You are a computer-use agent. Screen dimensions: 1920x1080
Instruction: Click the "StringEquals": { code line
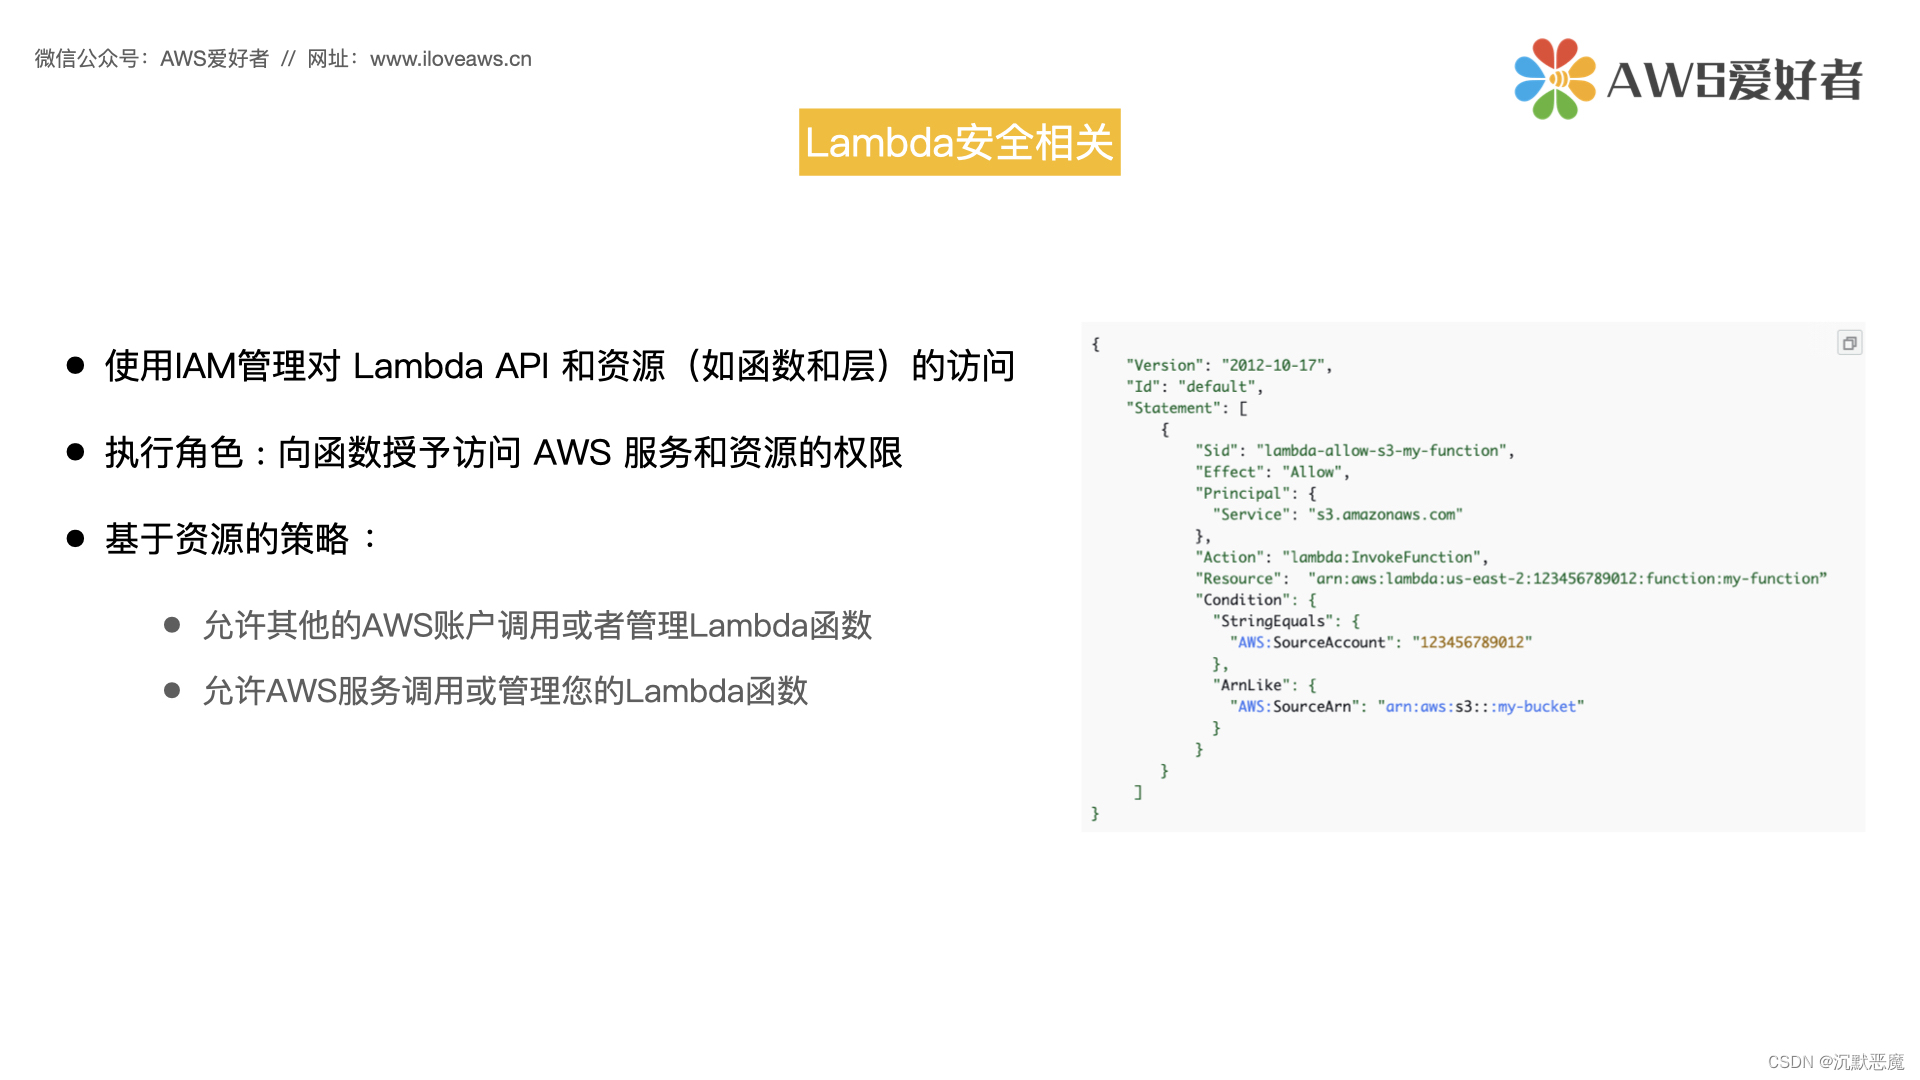click(x=1285, y=621)
